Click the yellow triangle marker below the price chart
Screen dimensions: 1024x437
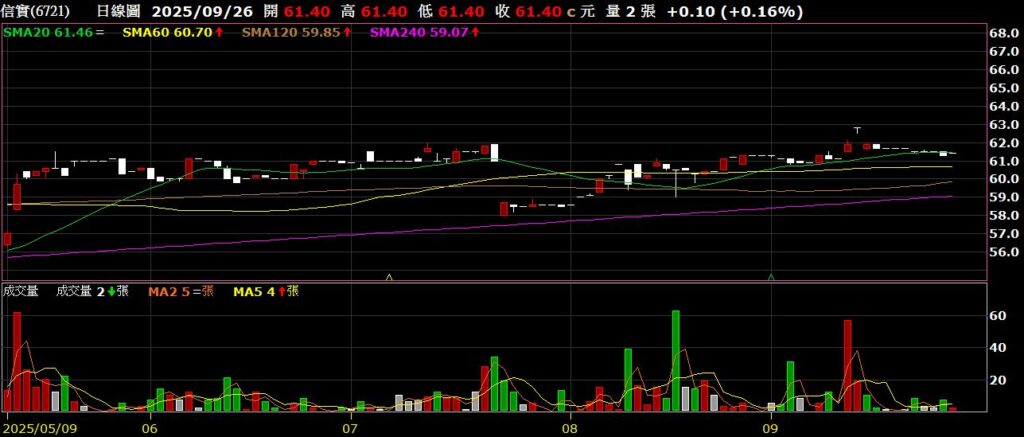point(389,276)
